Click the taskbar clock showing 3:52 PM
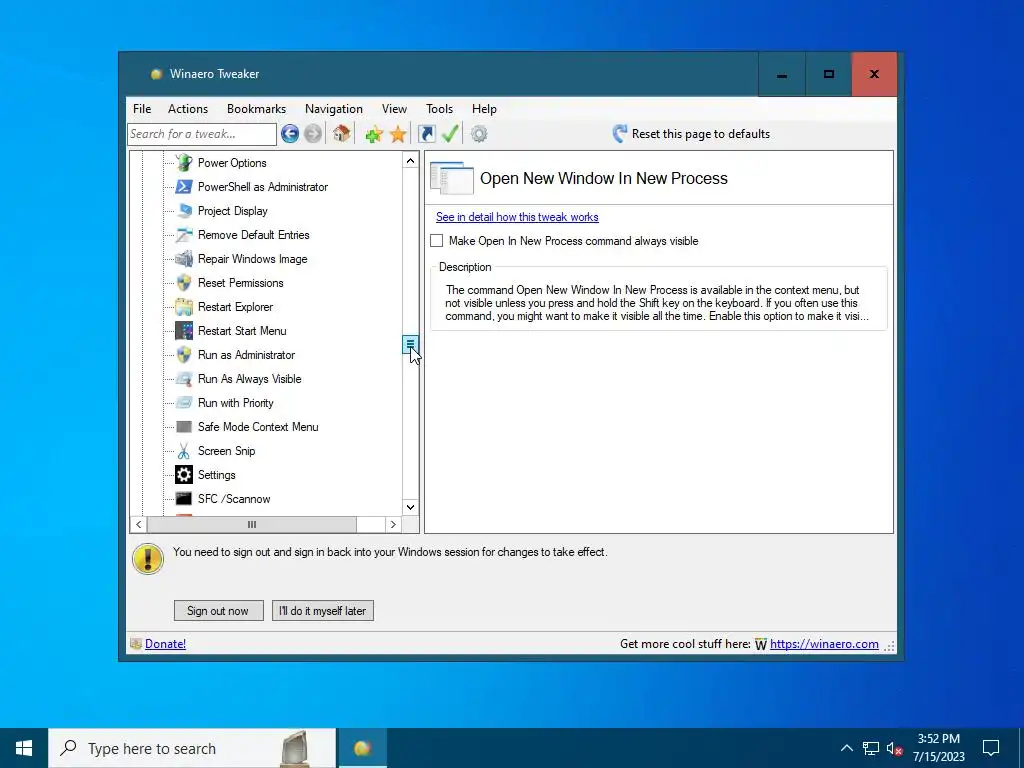 (938, 748)
